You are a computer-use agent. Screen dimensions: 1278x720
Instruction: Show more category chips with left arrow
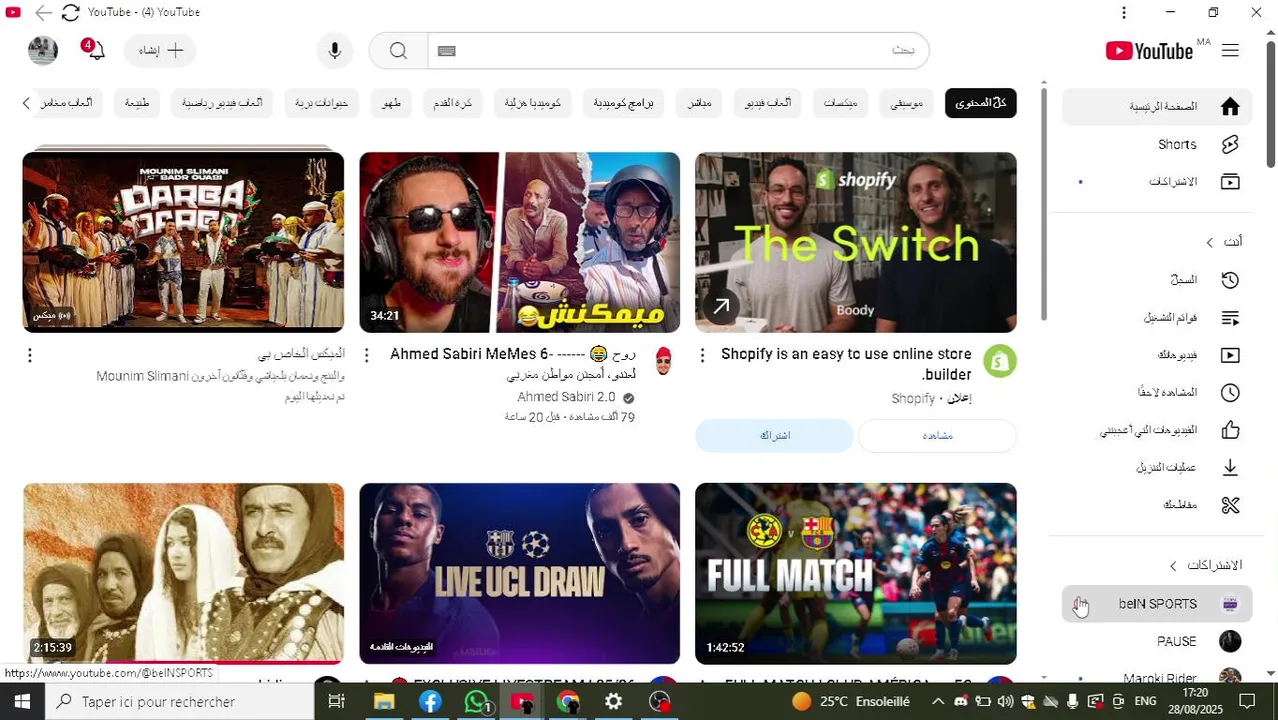tap(27, 103)
